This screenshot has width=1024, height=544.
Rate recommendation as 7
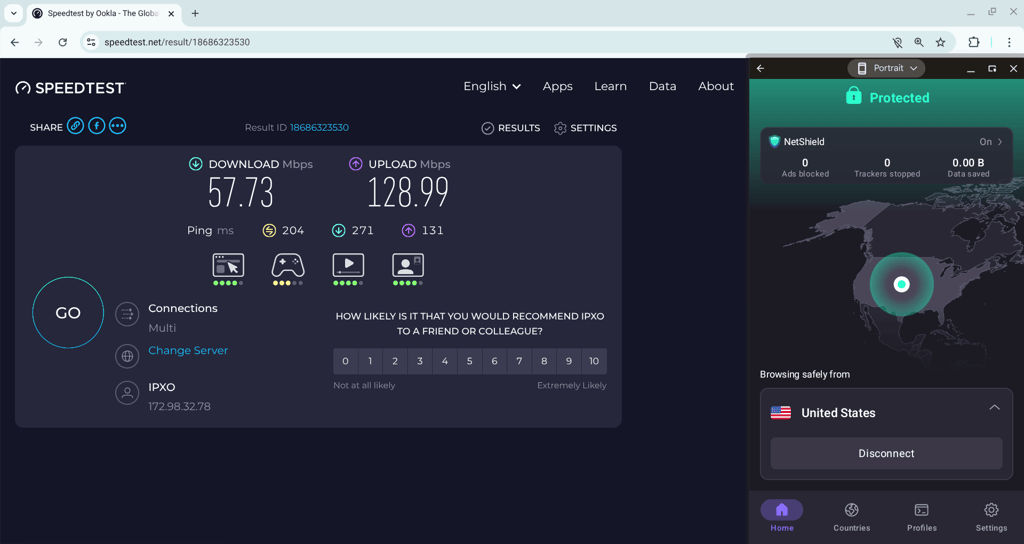519,361
